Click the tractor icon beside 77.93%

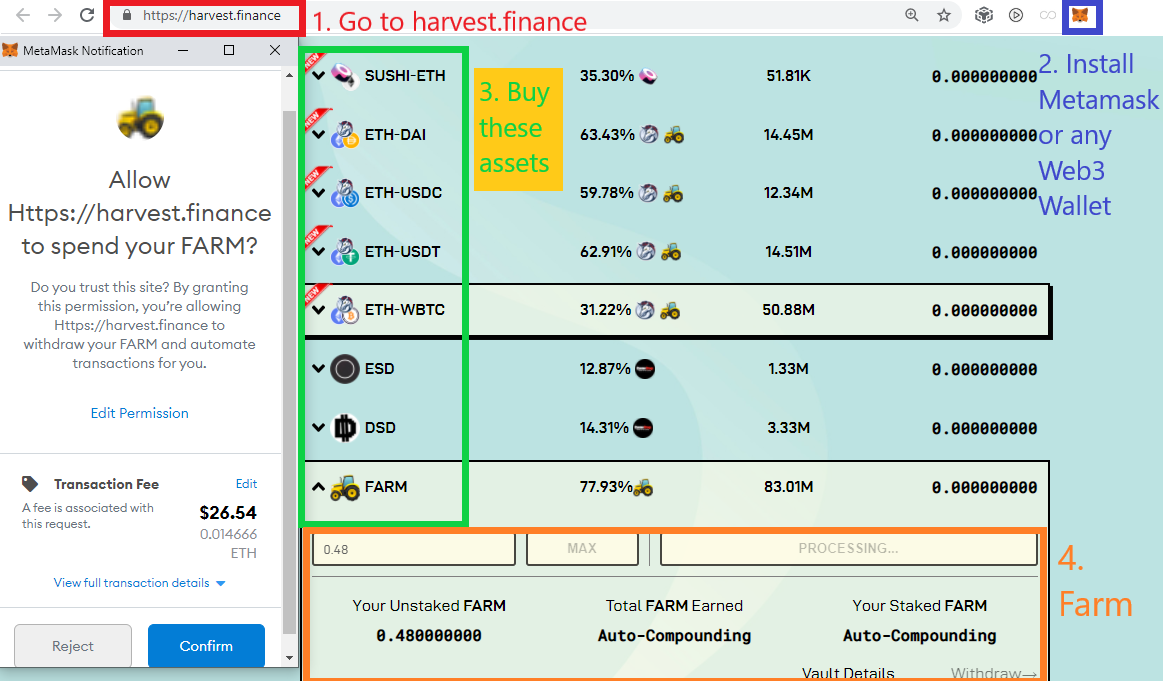click(x=643, y=487)
